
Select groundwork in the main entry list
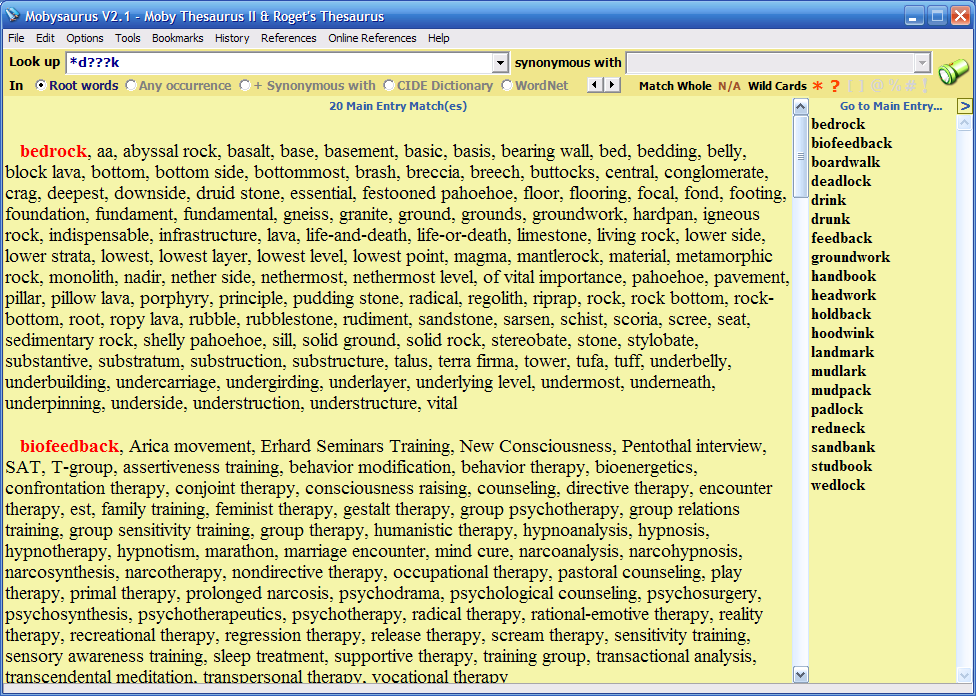[850, 257]
